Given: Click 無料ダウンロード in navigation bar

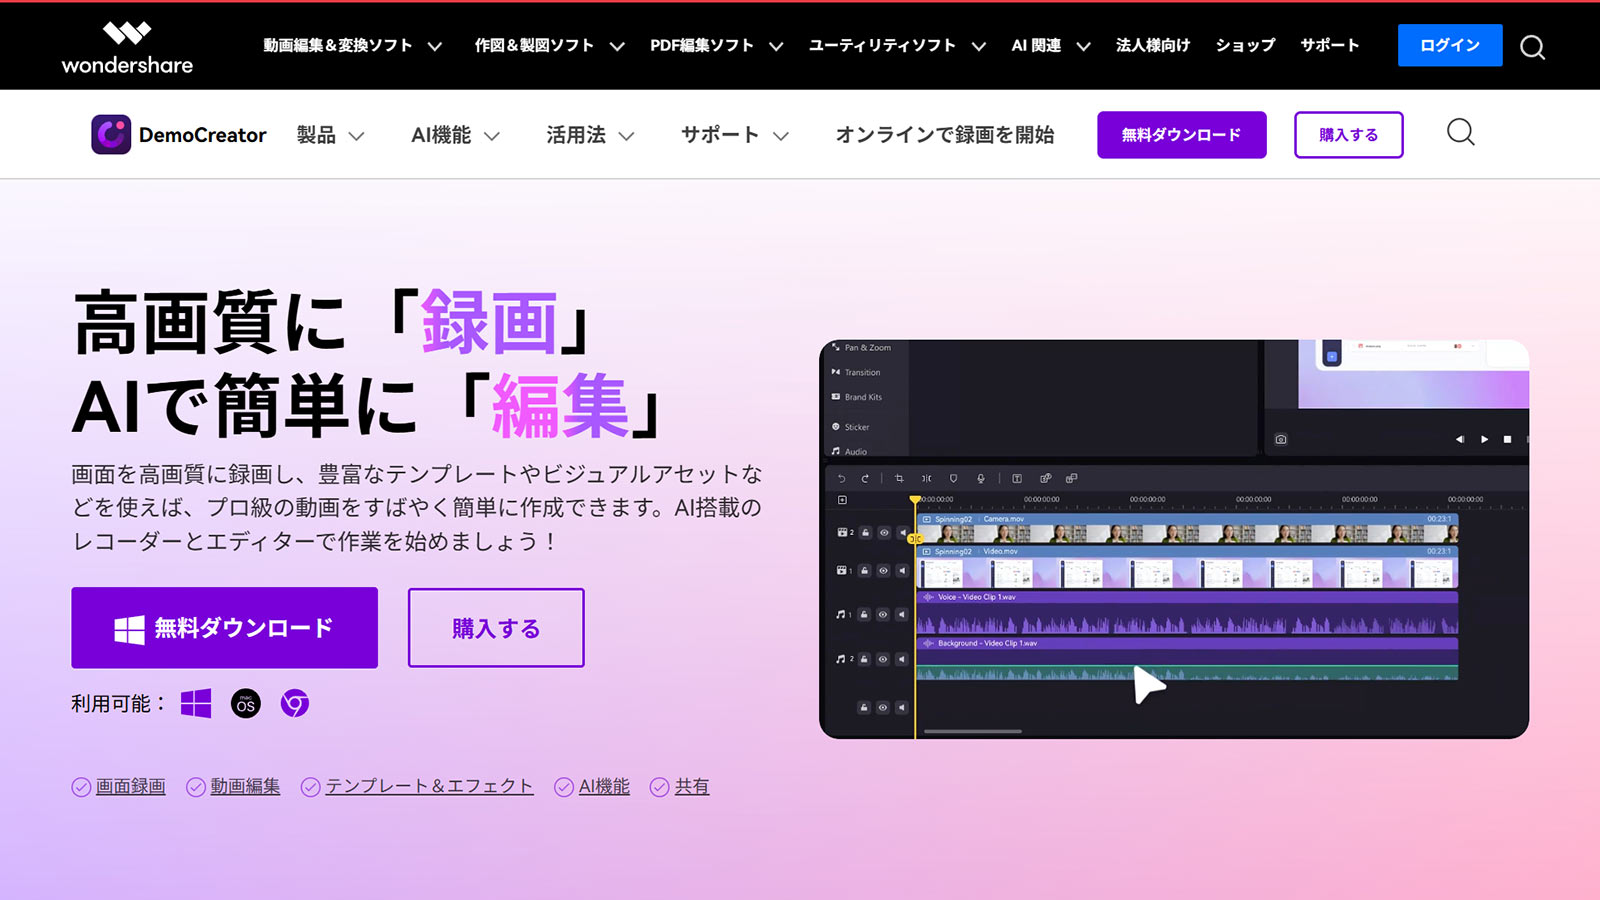Looking at the screenshot, I should (1182, 135).
